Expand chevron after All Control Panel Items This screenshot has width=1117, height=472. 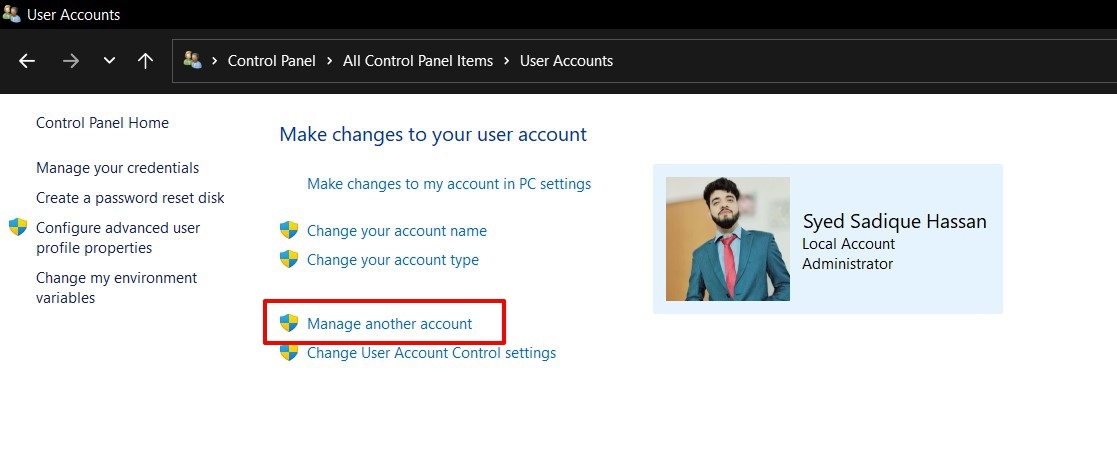(x=507, y=61)
